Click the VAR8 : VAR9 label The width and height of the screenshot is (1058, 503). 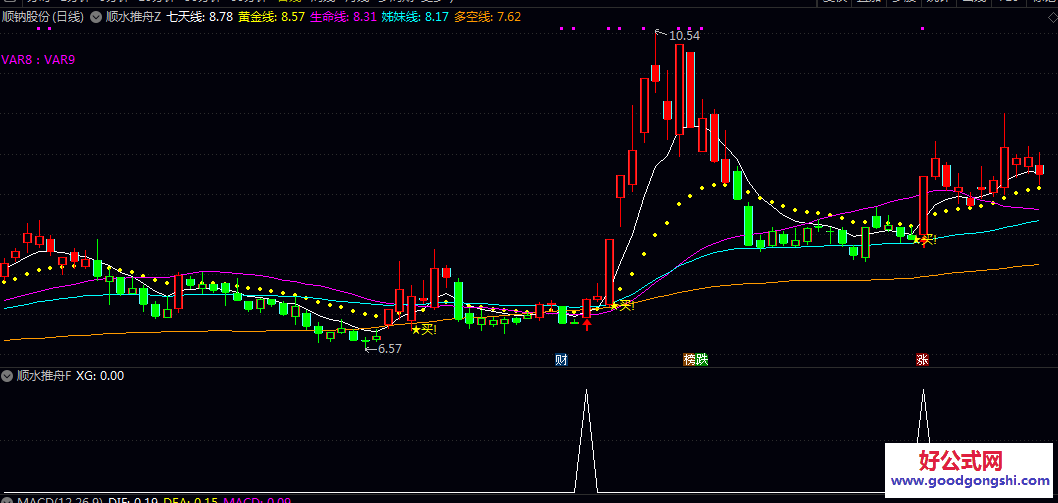click(x=38, y=59)
